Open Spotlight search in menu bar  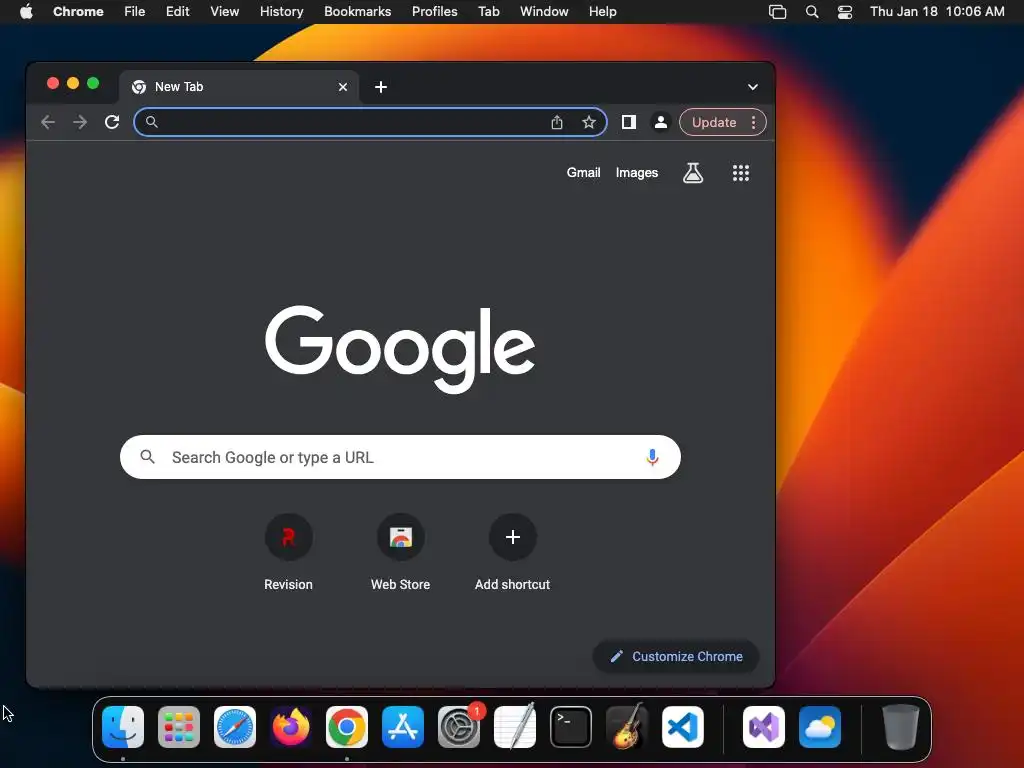coord(812,12)
